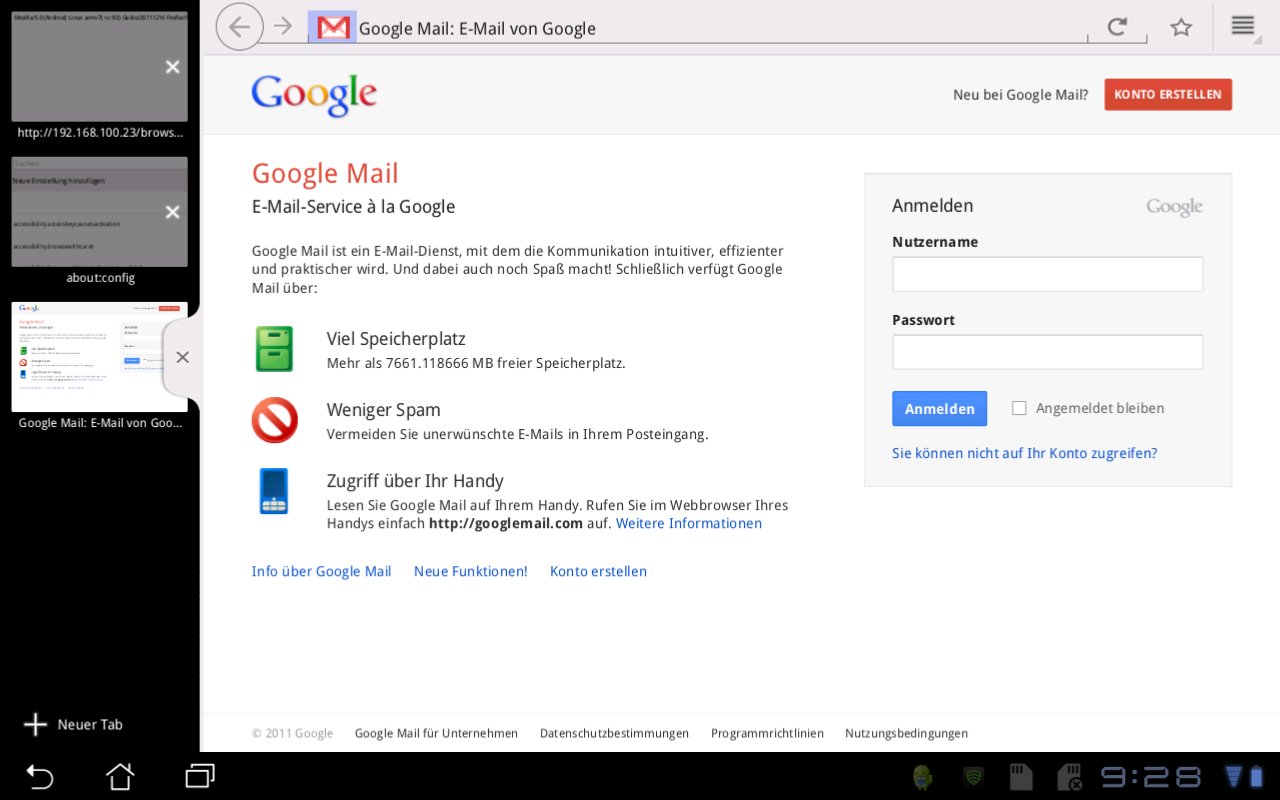Select the Google Mail tab thumbnail
The height and width of the screenshot is (800, 1280).
coord(99,357)
